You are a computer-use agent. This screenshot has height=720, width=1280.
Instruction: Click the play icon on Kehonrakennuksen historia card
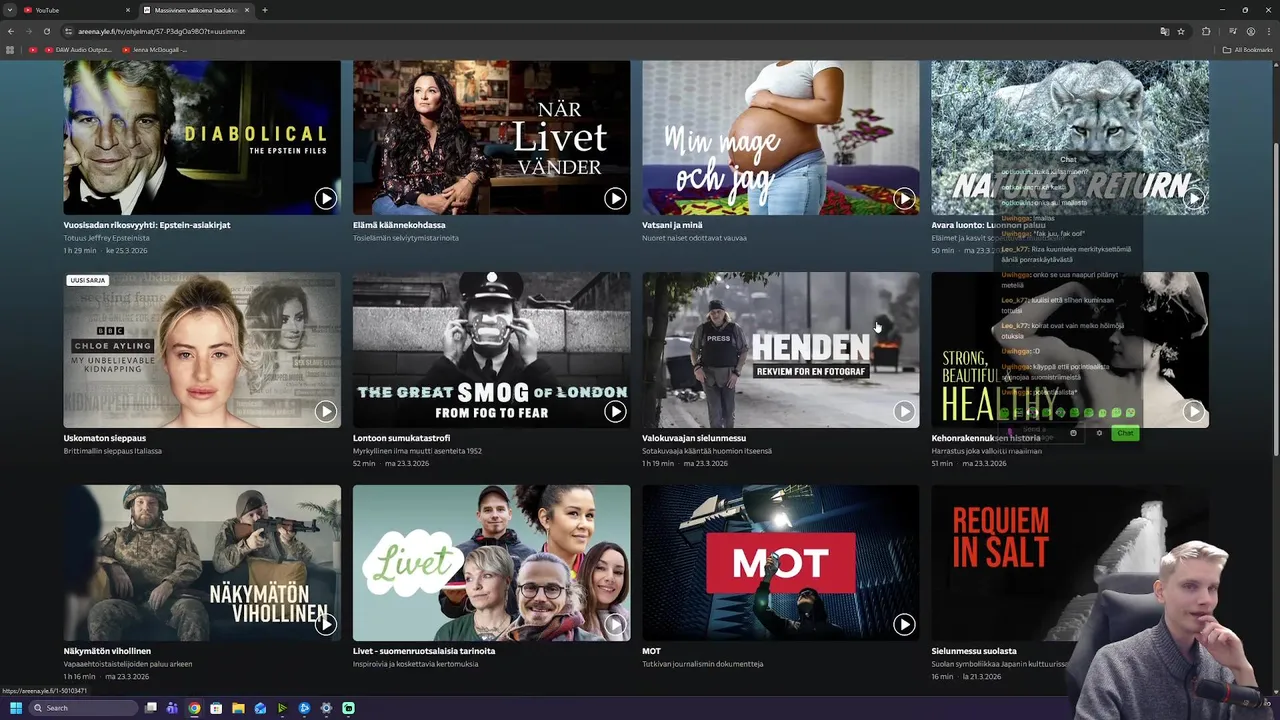(1193, 411)
